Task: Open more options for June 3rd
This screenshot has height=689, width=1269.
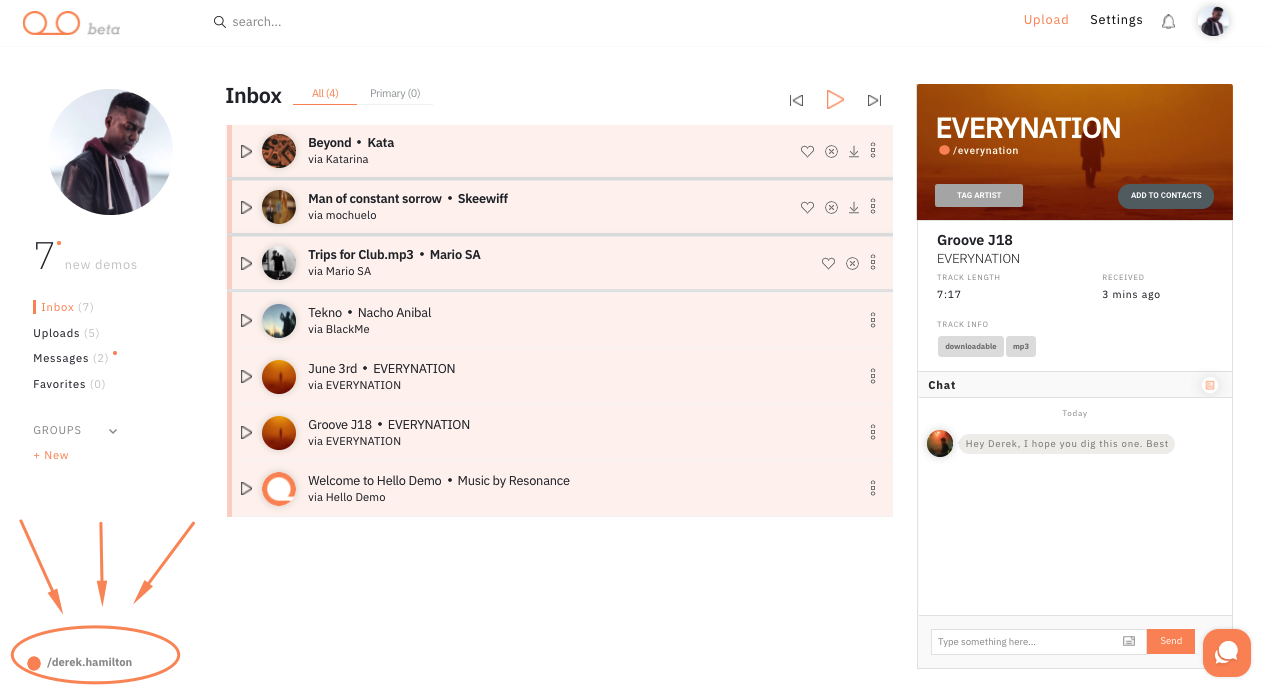Action: (873, 376)
